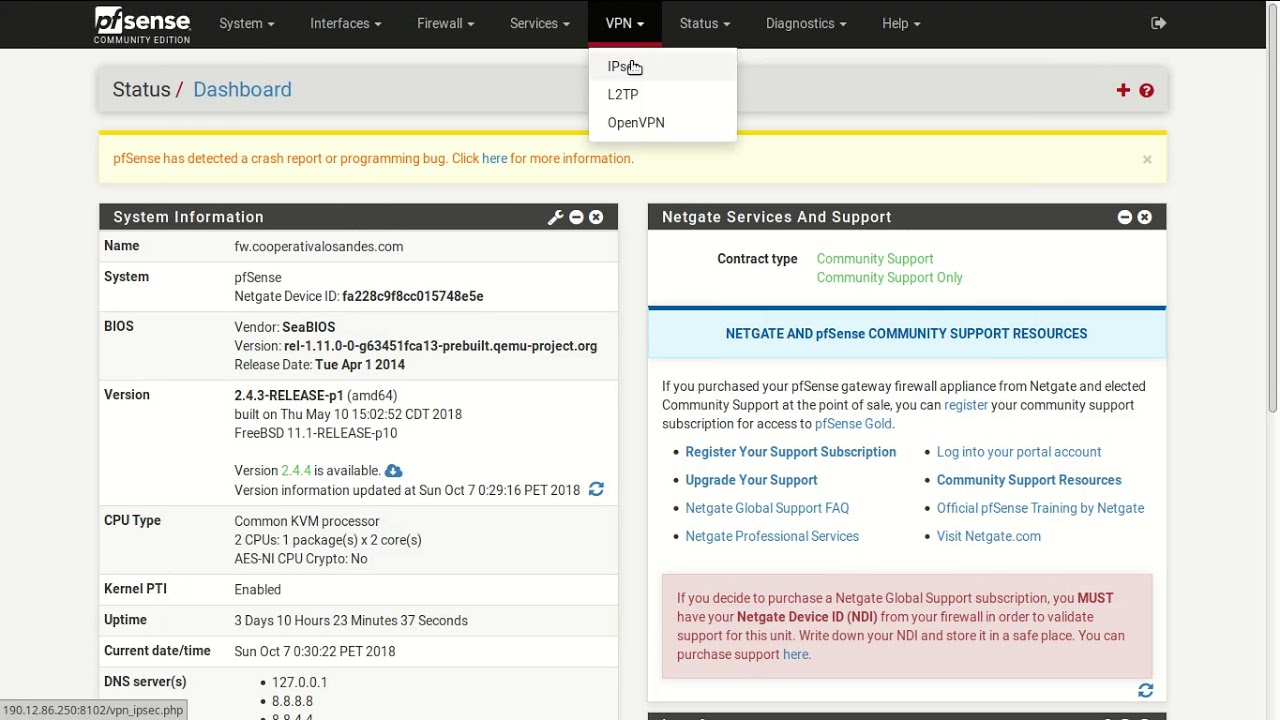Viewport: 1280px width, 720px height.
Task: Click the update download cloud icon
Action: [393, 471]
